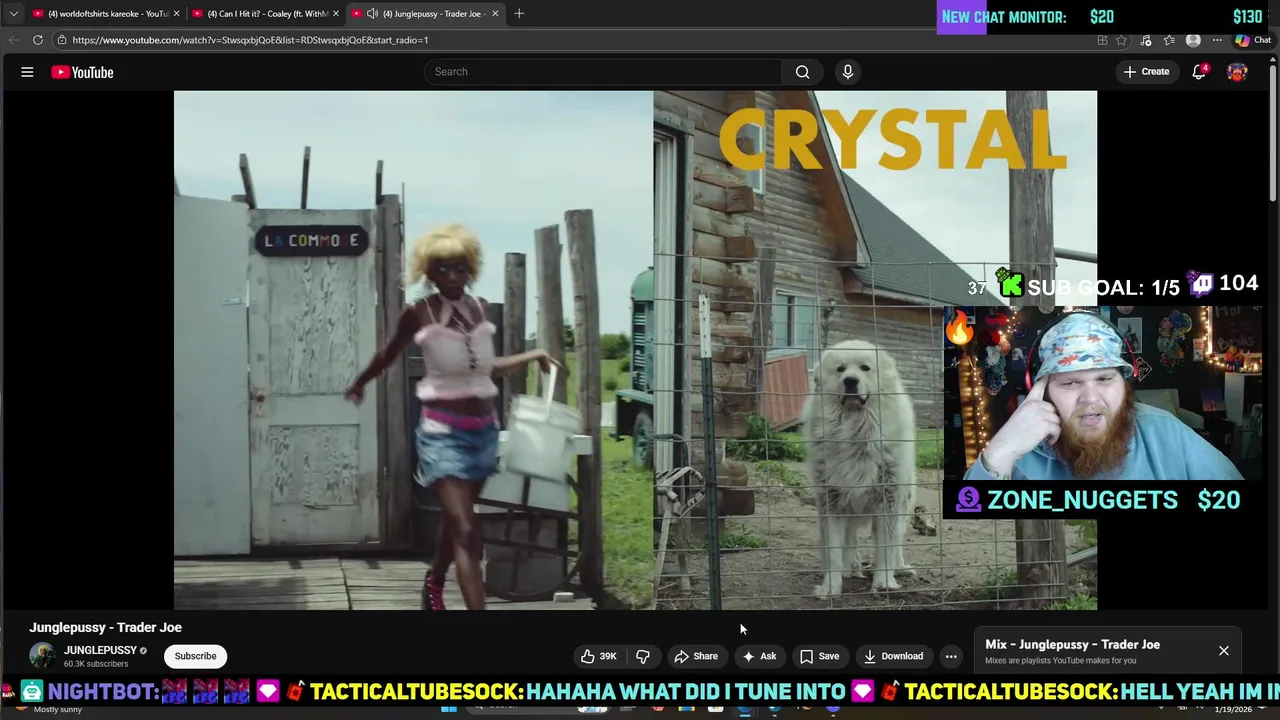Screen dimensions: 1280x720
Task: Open more actions three-dot menu
Action: point(951,656)
